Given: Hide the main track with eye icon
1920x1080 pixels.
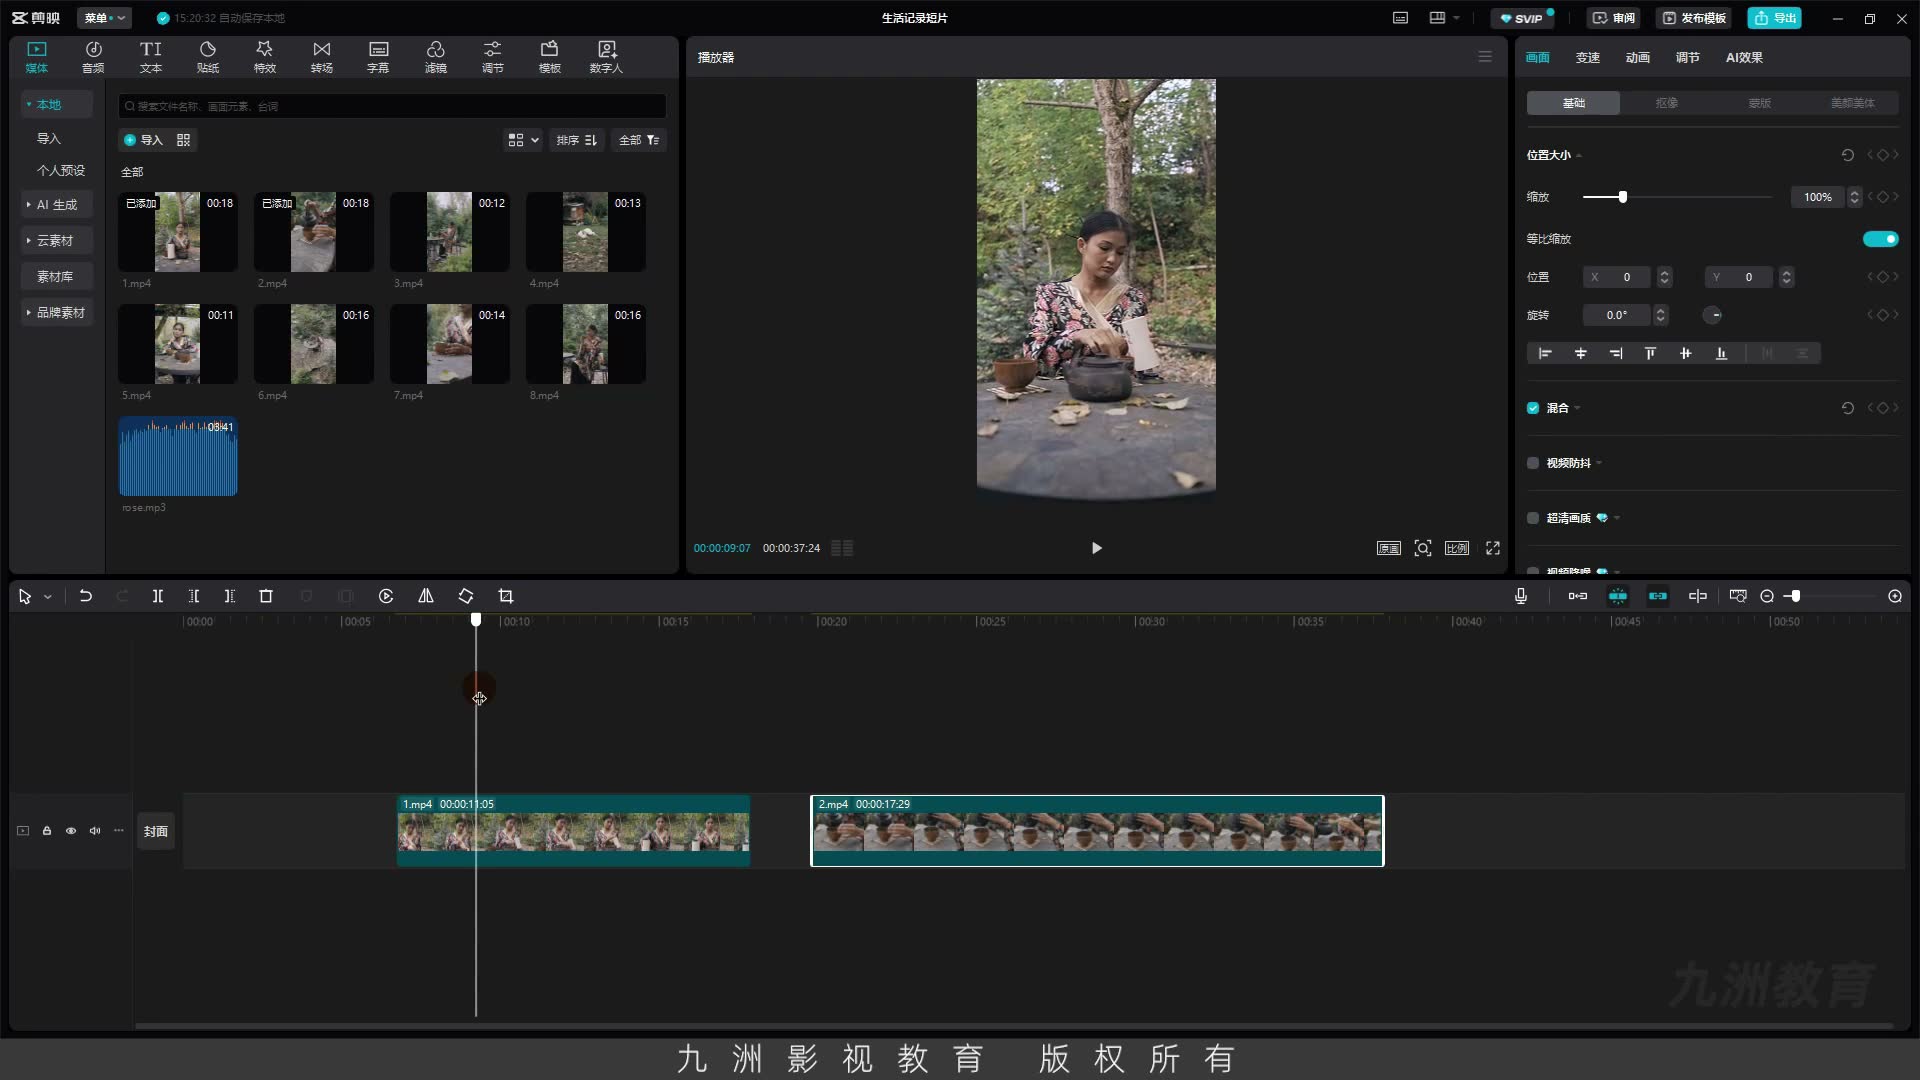Looking at the screenshot, I should click(x=71, y=831).
